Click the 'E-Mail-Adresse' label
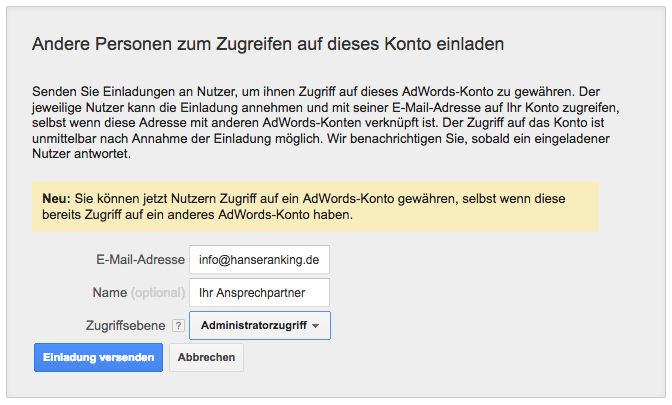 (x=140, y=260)
